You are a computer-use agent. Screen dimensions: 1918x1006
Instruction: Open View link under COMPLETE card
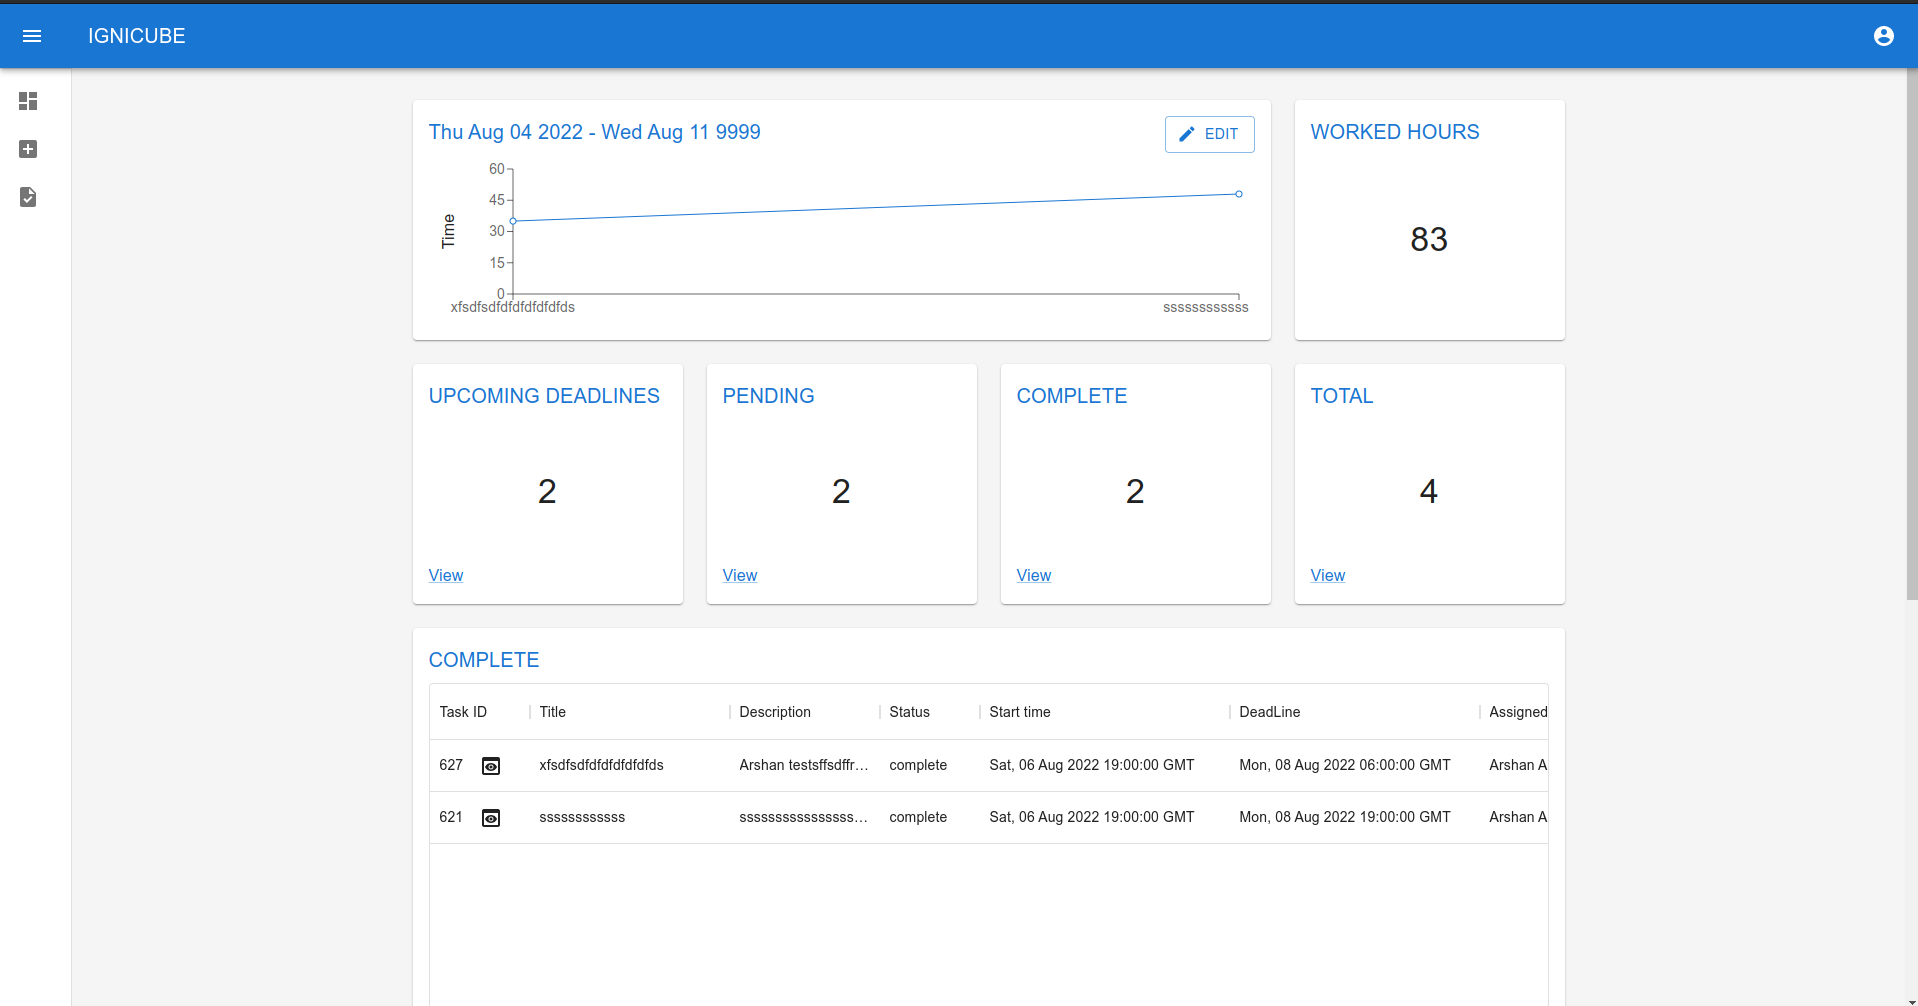[1033, 575]
